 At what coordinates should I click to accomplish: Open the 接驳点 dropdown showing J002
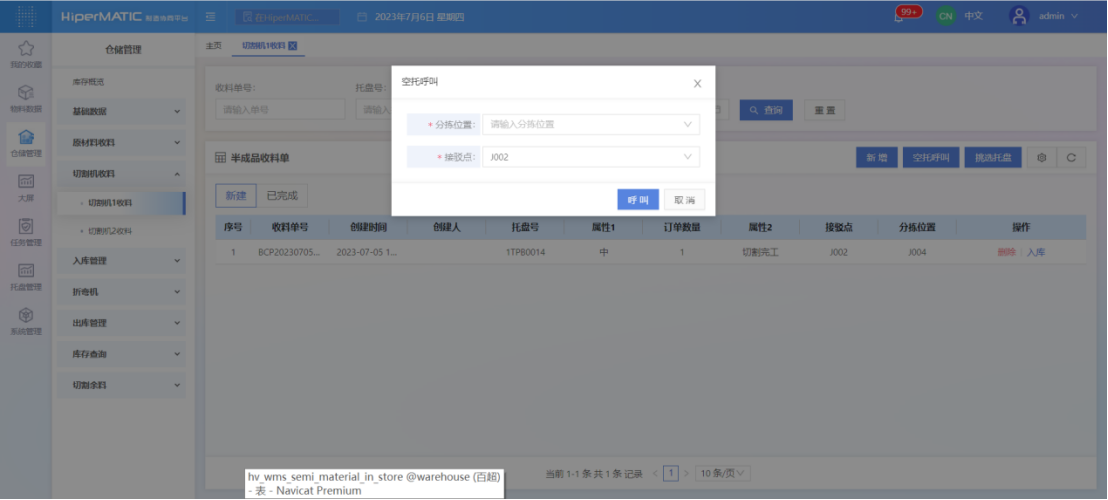[590, 157]
